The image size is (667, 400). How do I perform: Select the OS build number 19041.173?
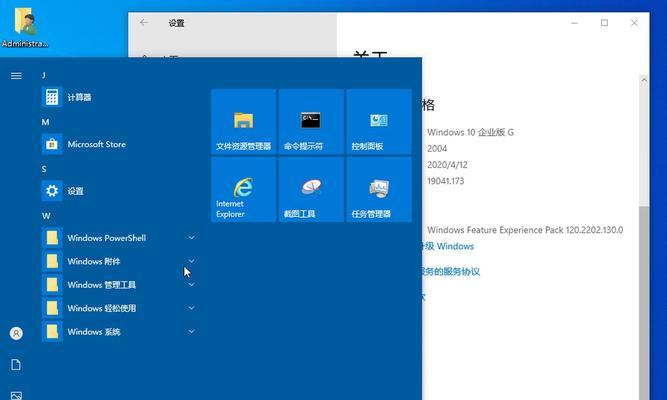point(445,181)
